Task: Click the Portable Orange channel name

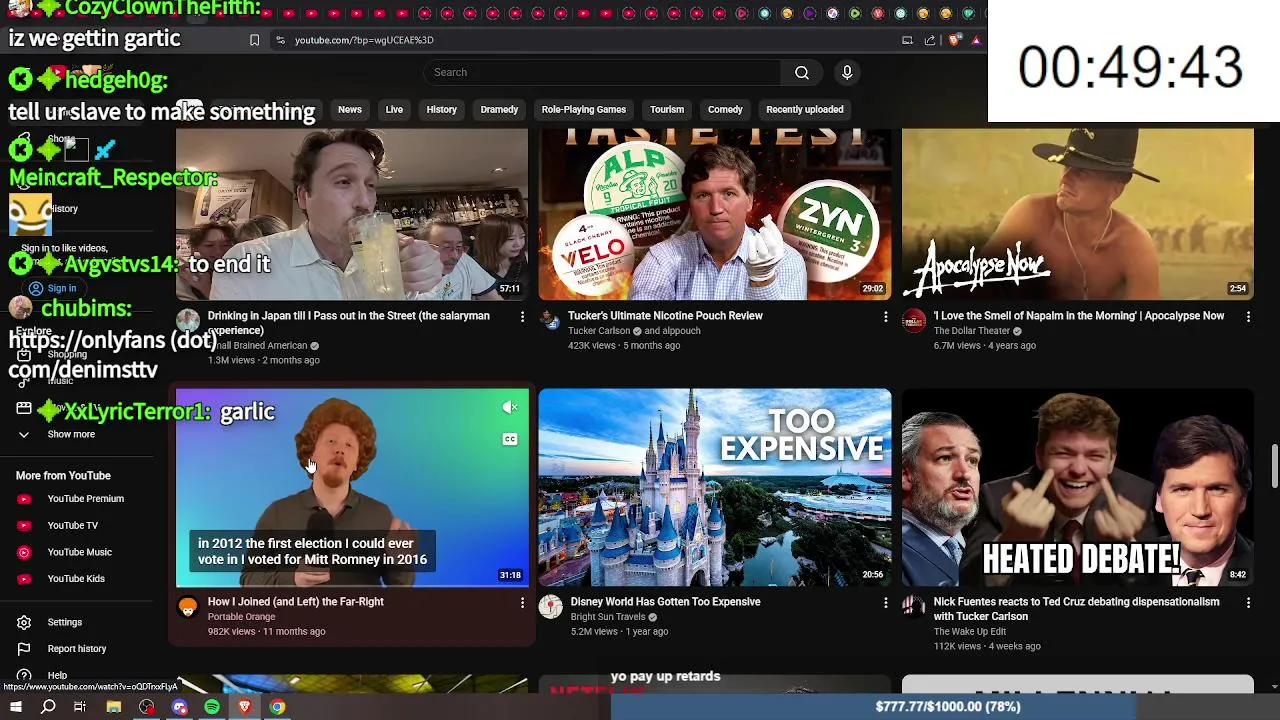Action: (x=241, y=617)
